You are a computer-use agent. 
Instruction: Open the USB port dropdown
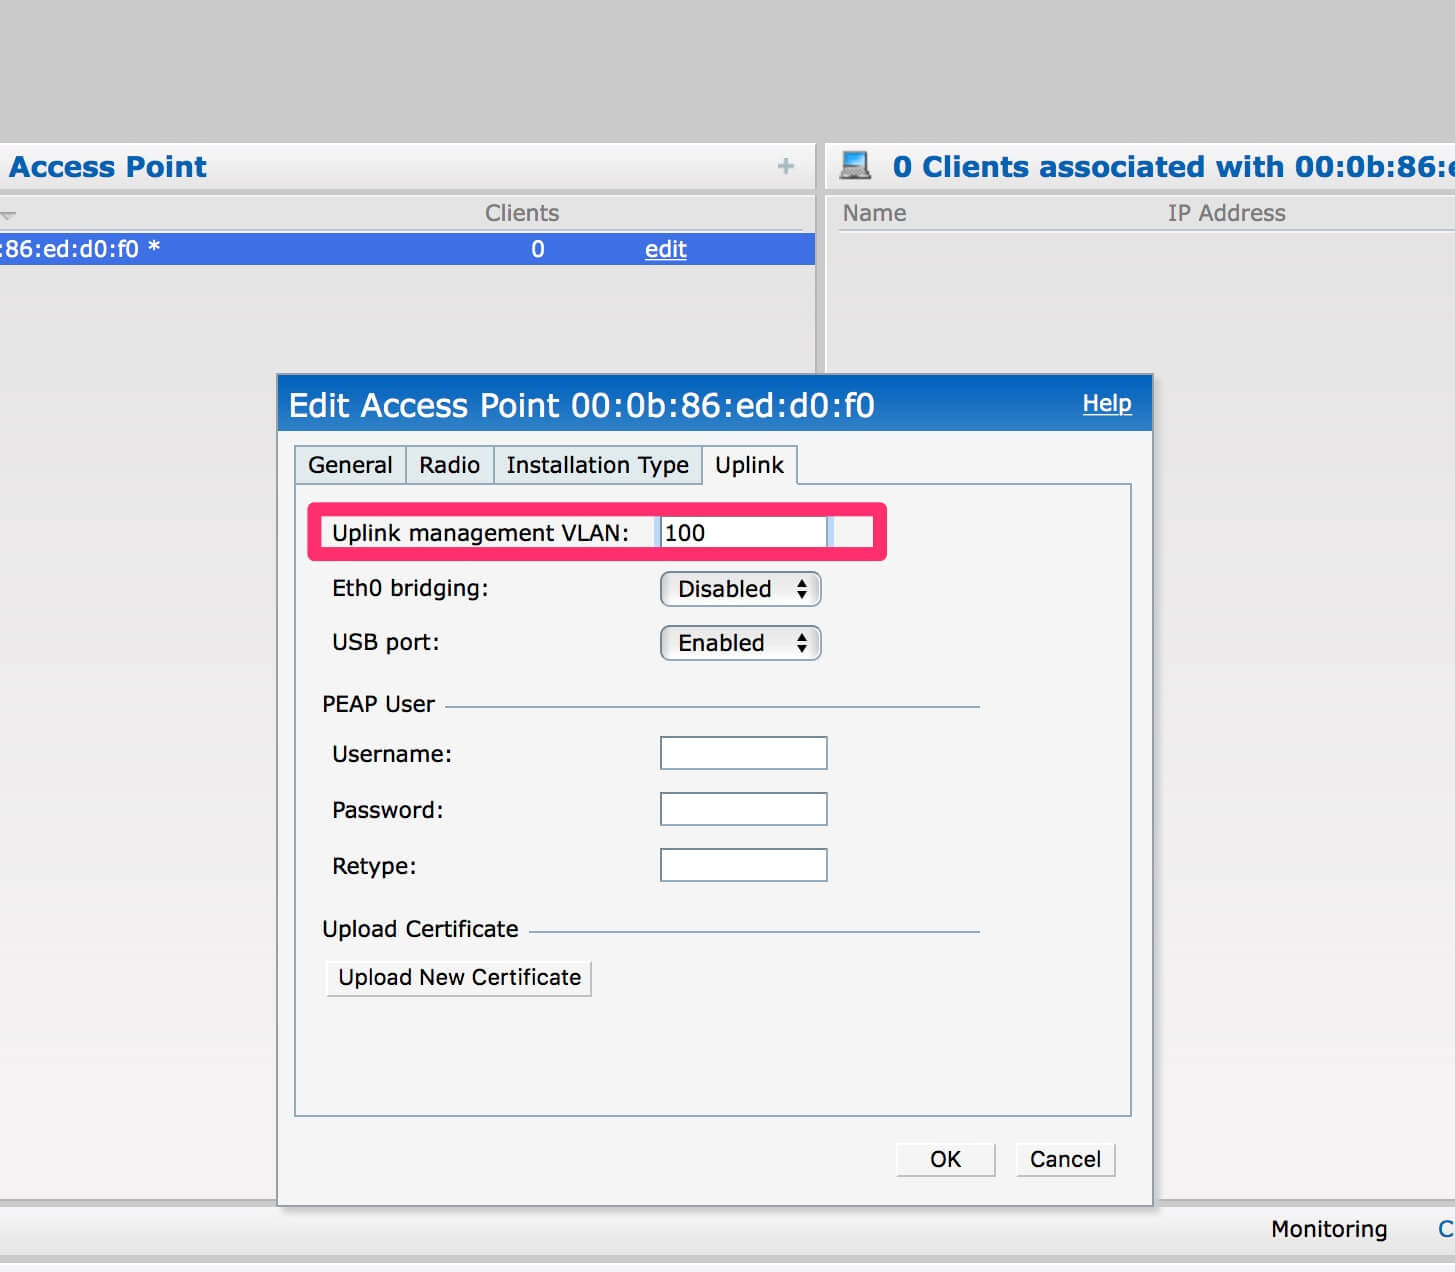tap(740, 643)
